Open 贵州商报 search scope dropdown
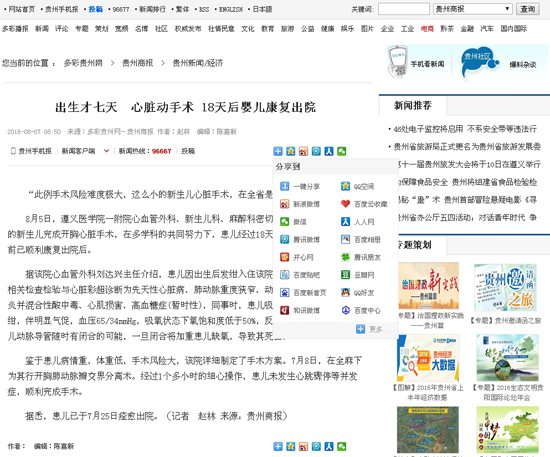This screenshot has width=550, height=457. (473, 9)
